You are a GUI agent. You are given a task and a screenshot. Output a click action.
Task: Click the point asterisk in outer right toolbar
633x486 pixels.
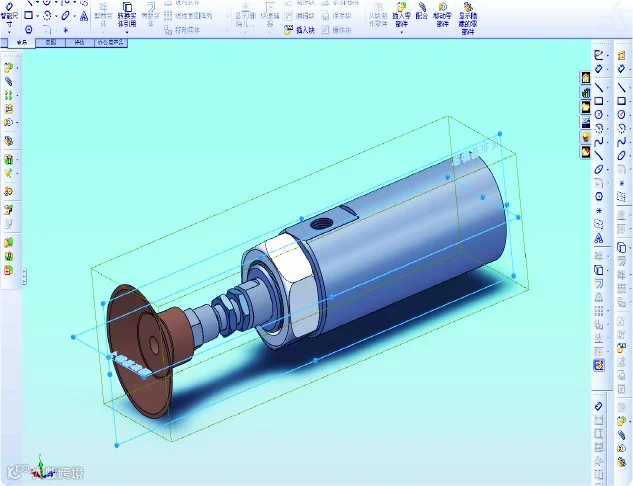[622, 183]
